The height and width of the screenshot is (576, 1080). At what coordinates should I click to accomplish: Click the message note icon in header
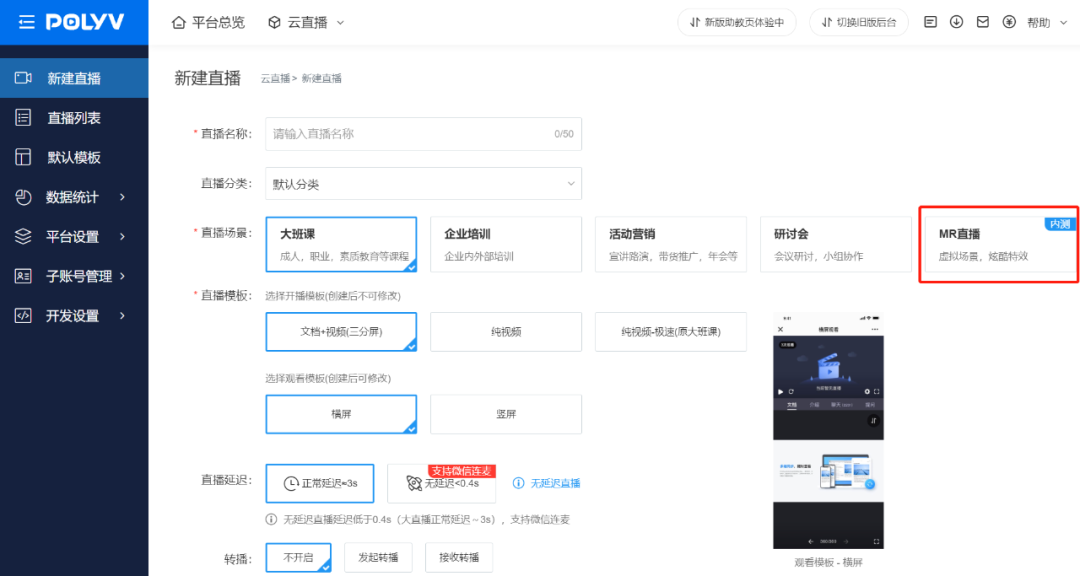tap(930, 22)
